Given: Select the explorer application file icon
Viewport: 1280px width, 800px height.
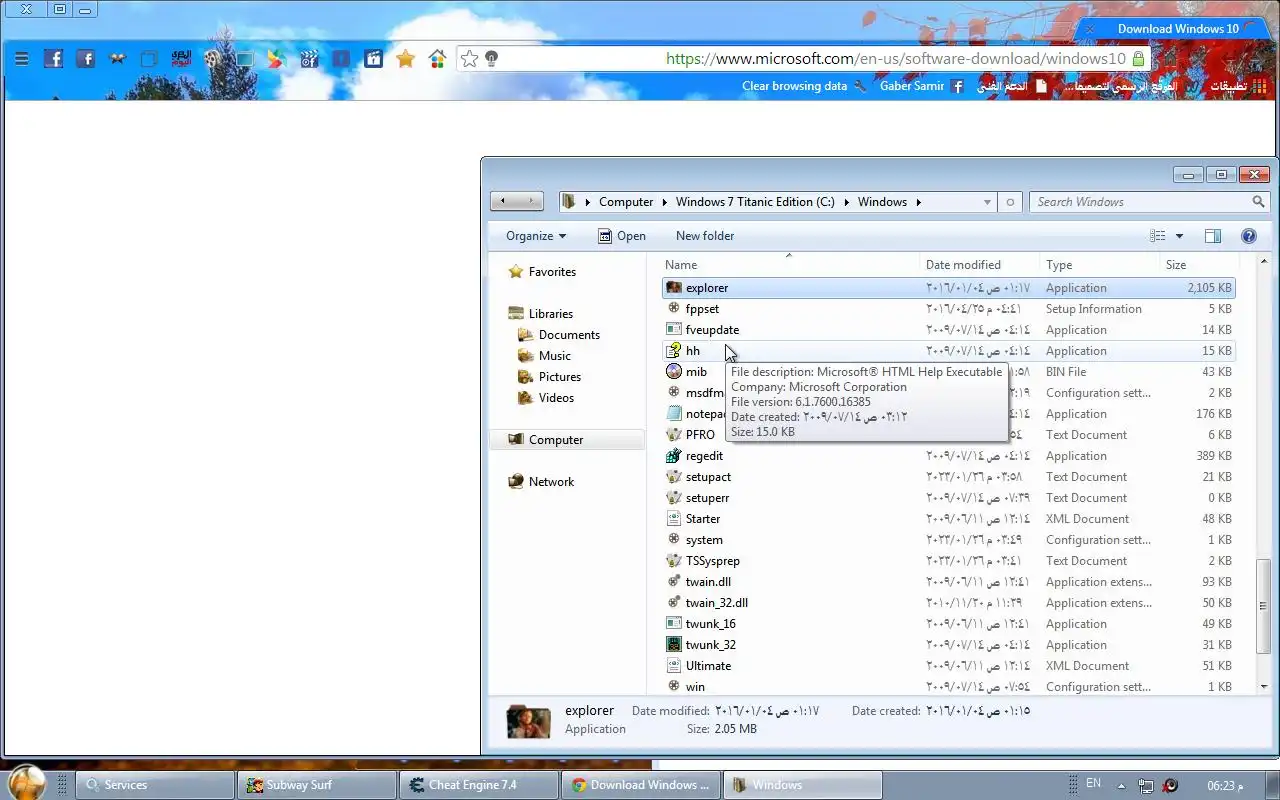Looking at the screenshot, I should tap(674, 288).
